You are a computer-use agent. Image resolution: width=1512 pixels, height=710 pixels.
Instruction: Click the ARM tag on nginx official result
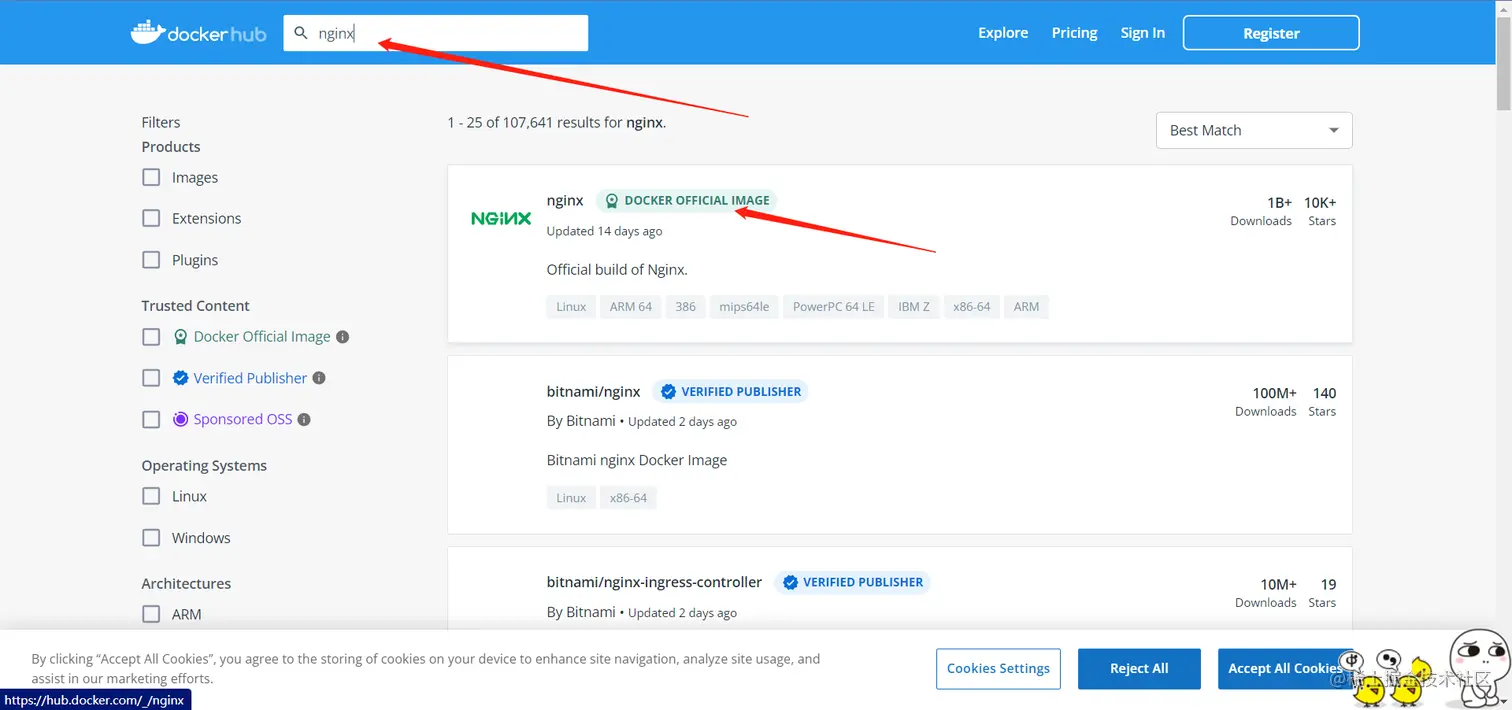(x=1026, y=307)
